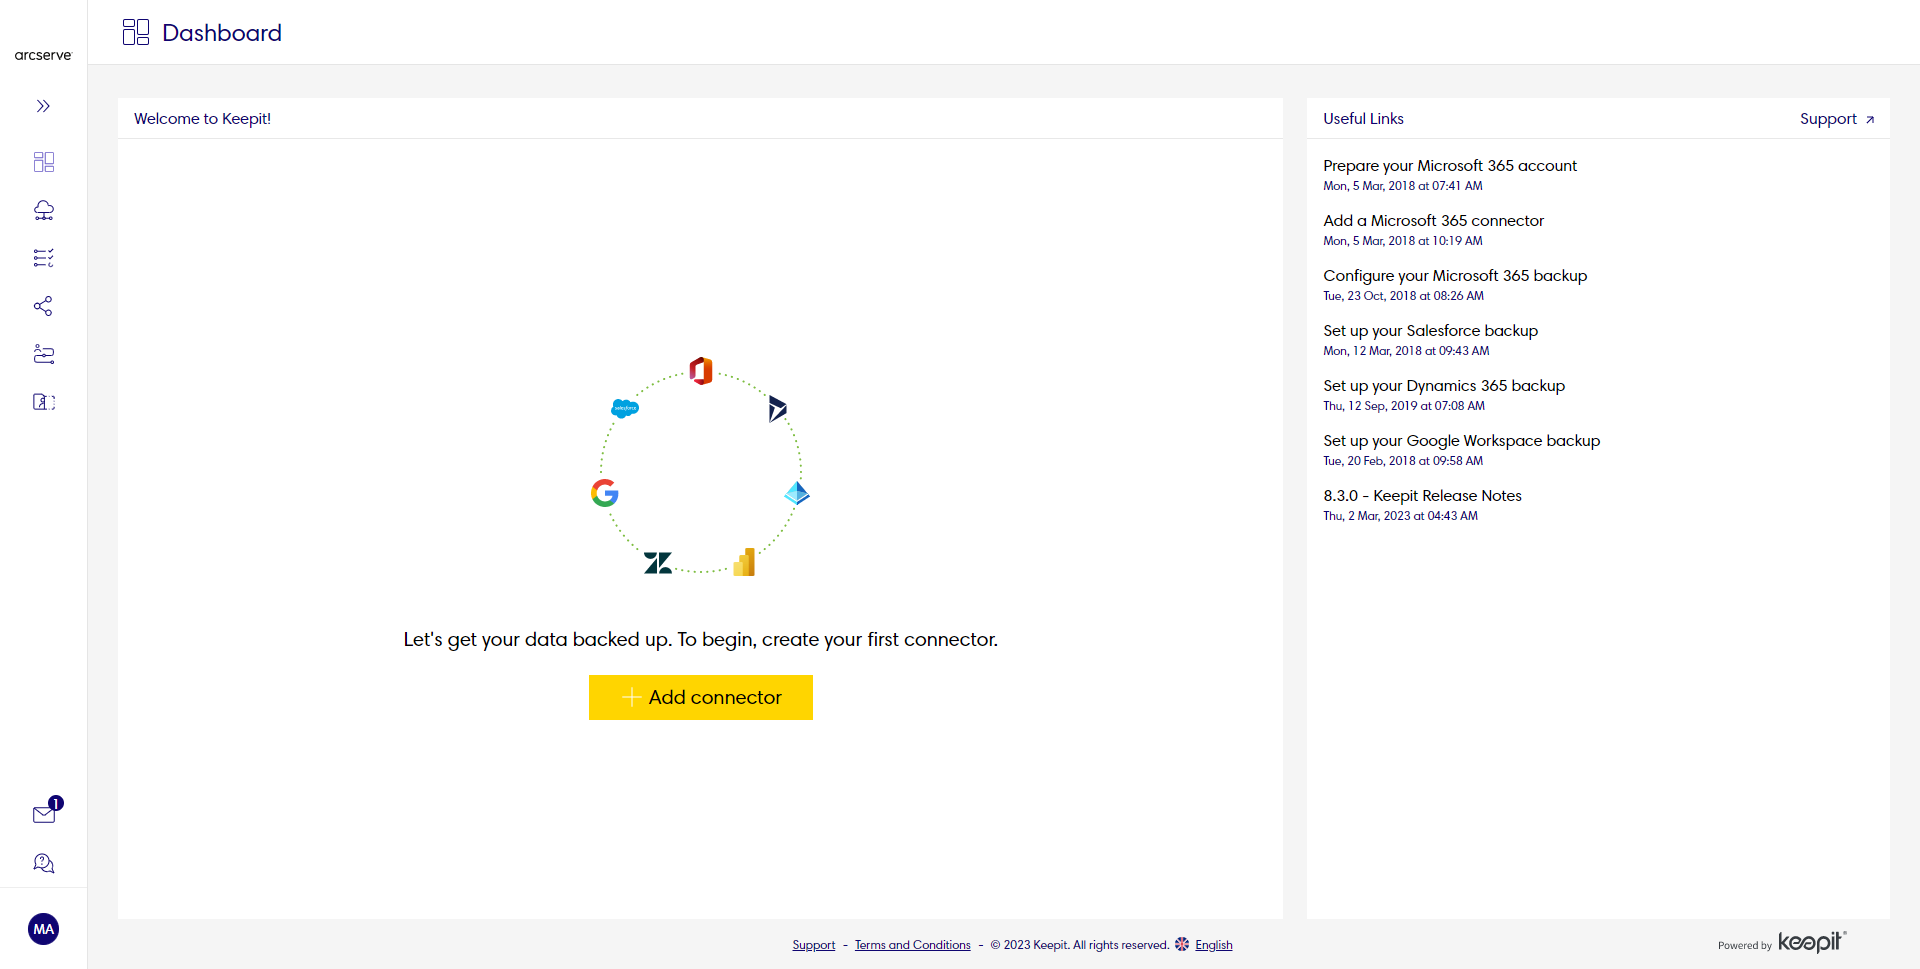The width and height of the screenshot is (1920, 969).
Task: Click Terms and Conditions in the footer
Action: pyautogui.click(x=912, y=945)
